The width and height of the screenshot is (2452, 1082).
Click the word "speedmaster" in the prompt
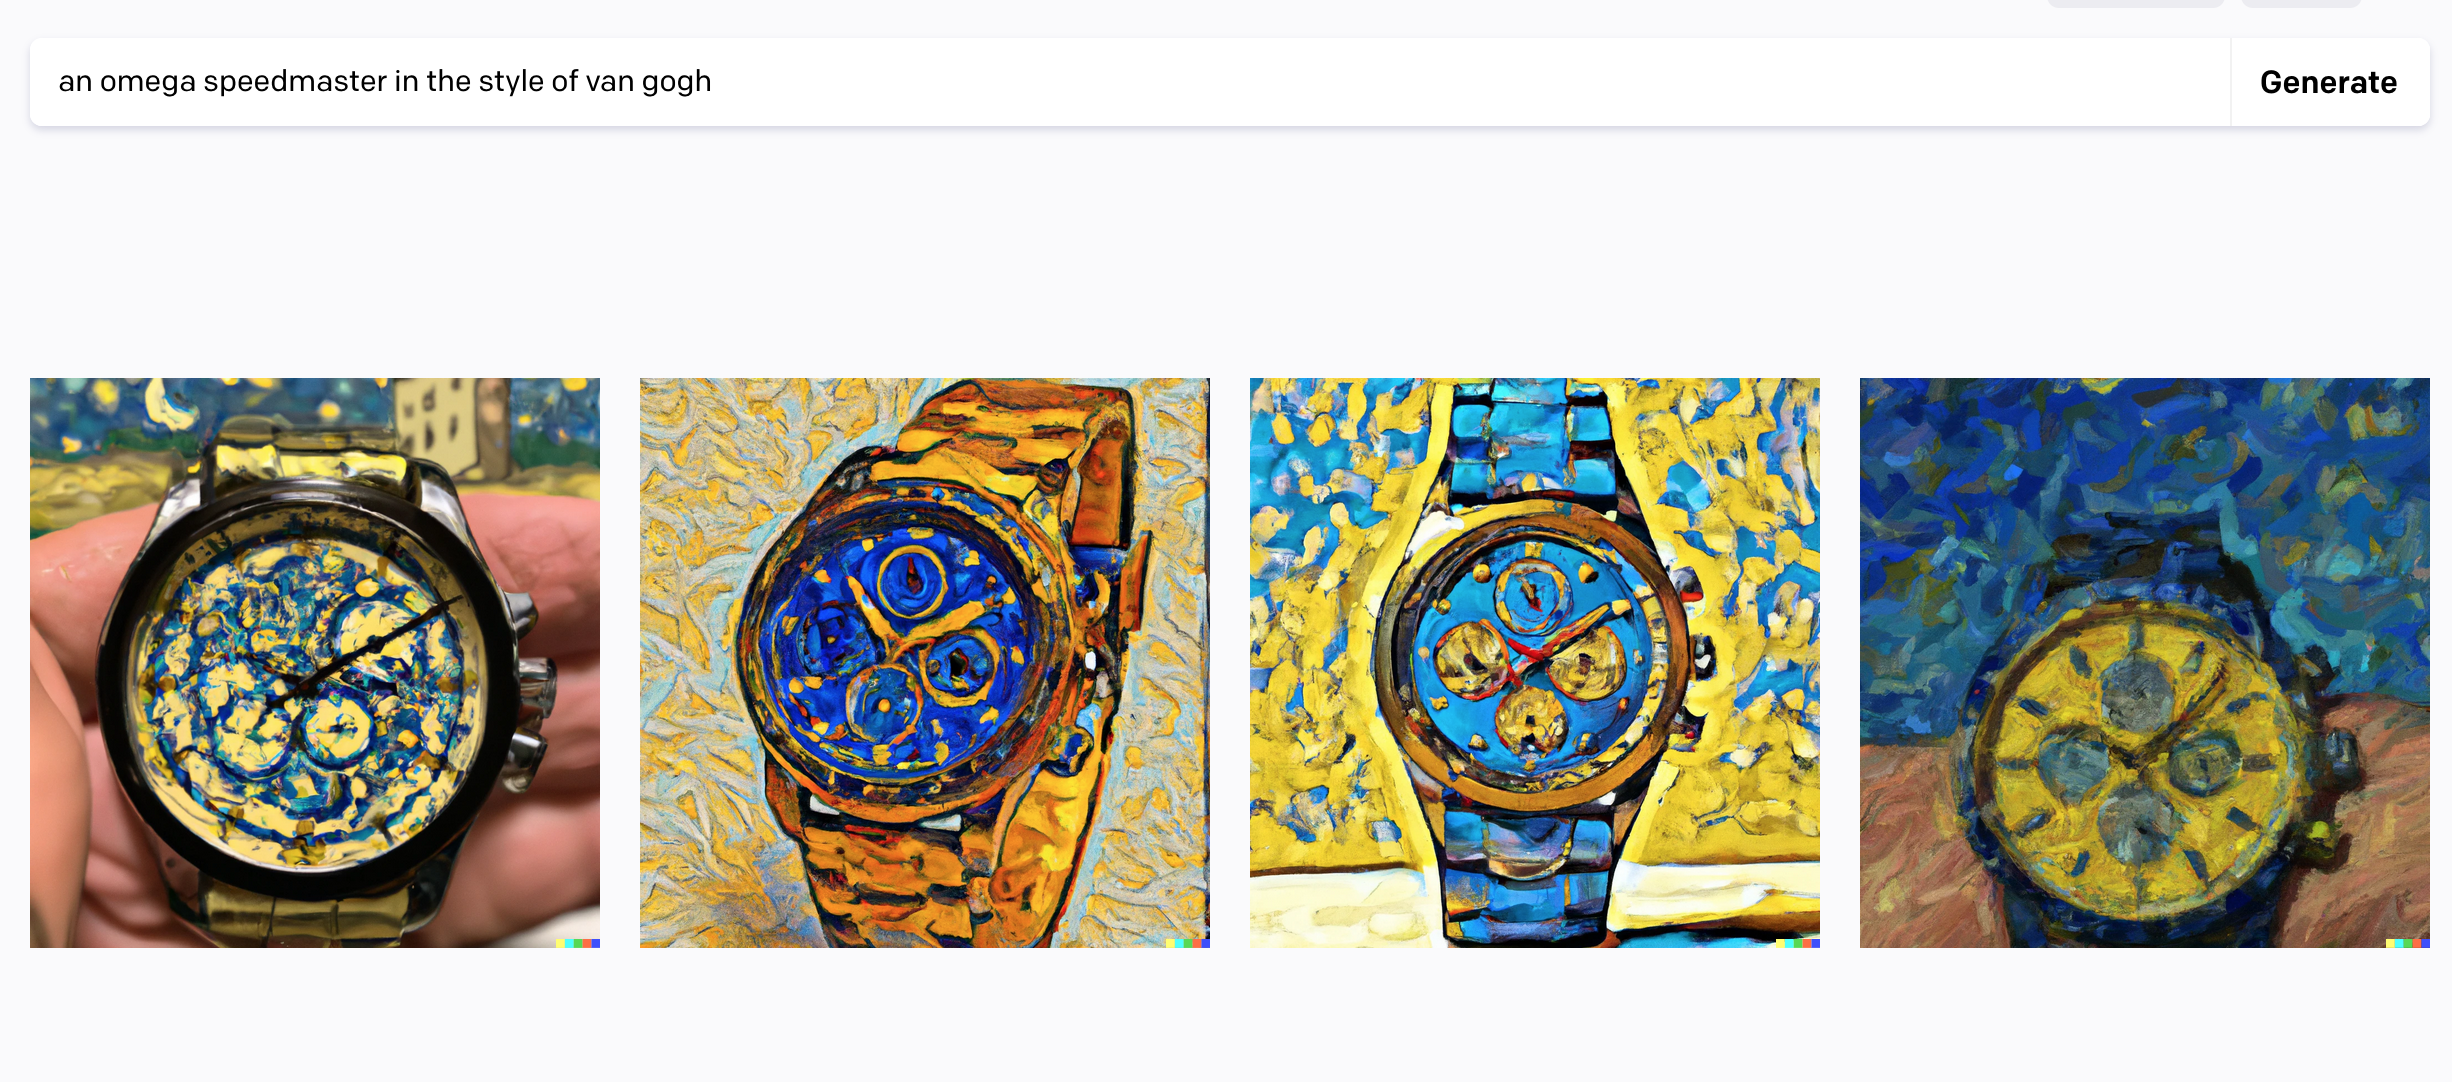tap(295, 81)
